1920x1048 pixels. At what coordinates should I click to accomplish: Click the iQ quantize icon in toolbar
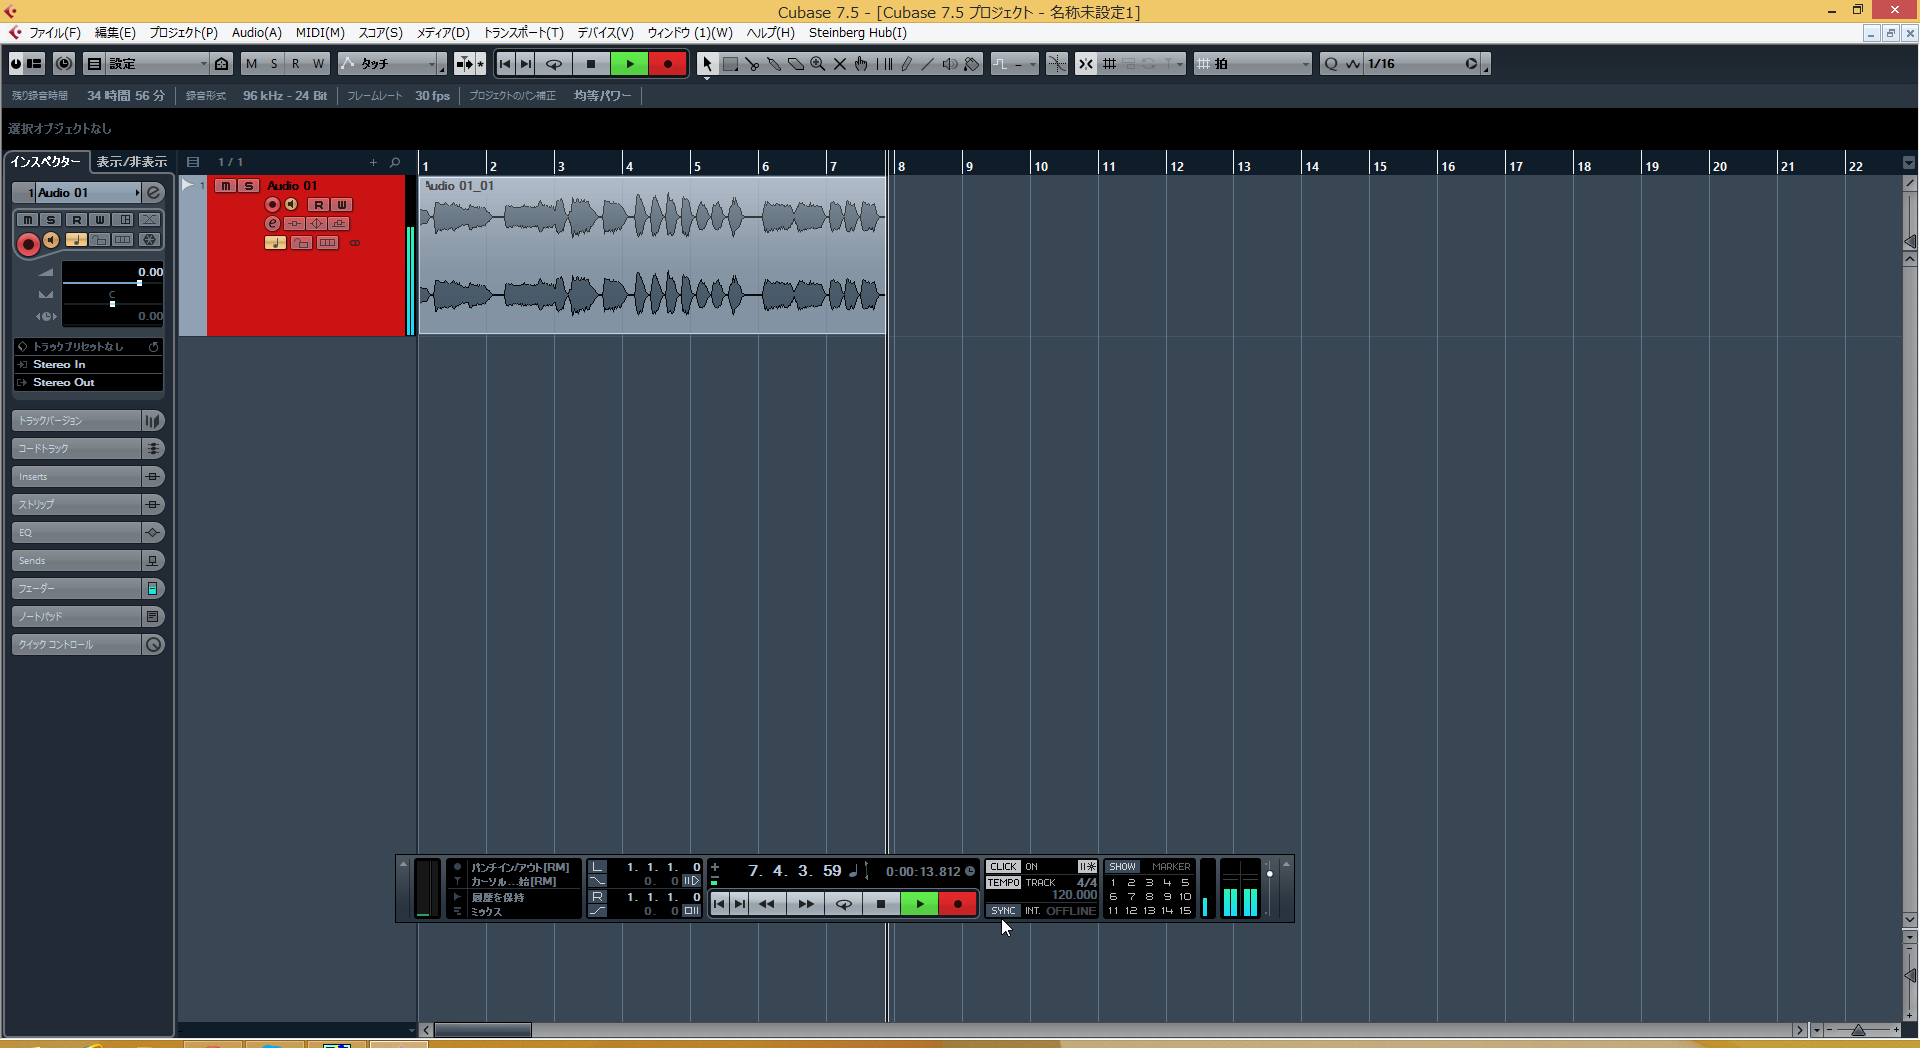tap(1353, 64)
